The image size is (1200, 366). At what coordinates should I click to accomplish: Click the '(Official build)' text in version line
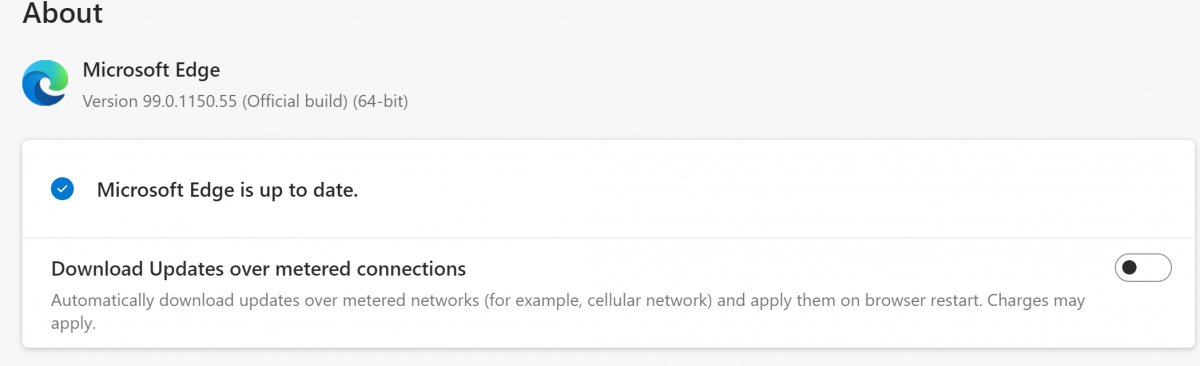click(295, 101)
